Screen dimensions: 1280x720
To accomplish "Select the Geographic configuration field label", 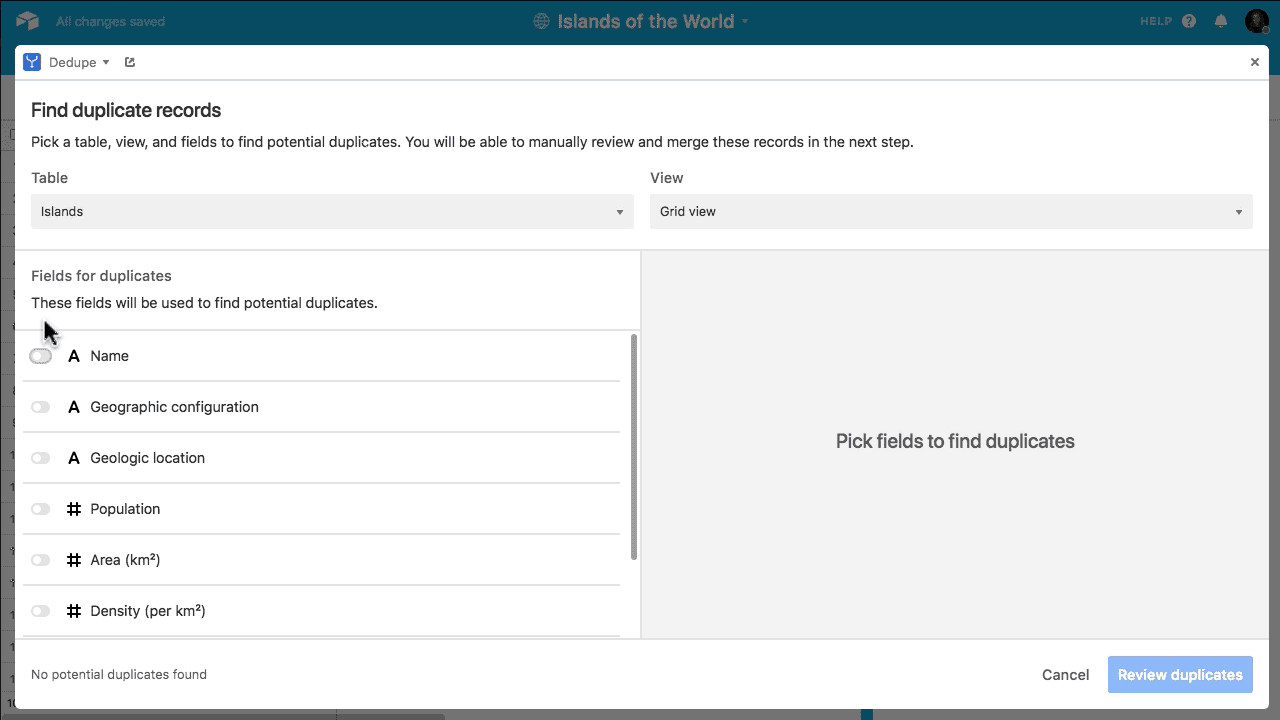I will click(174, 407).
